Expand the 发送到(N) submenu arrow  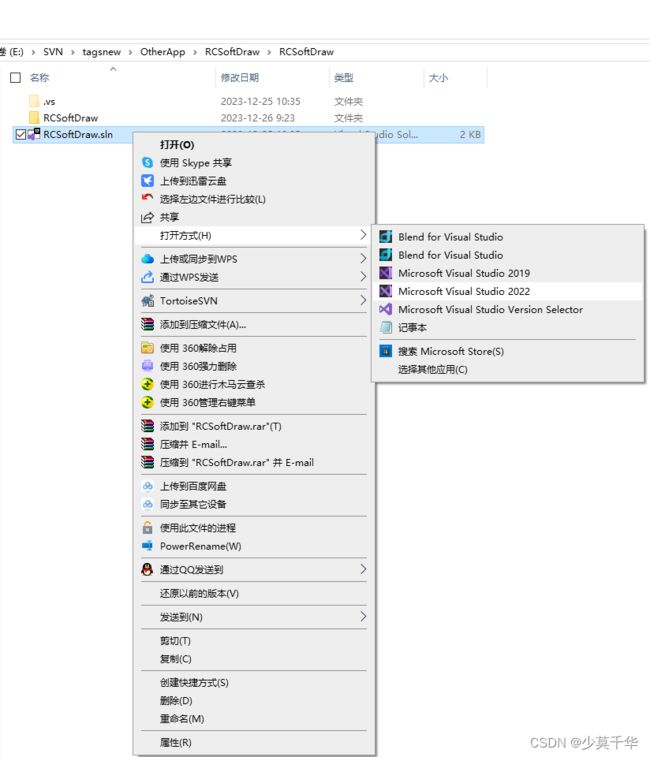[363, 617]
